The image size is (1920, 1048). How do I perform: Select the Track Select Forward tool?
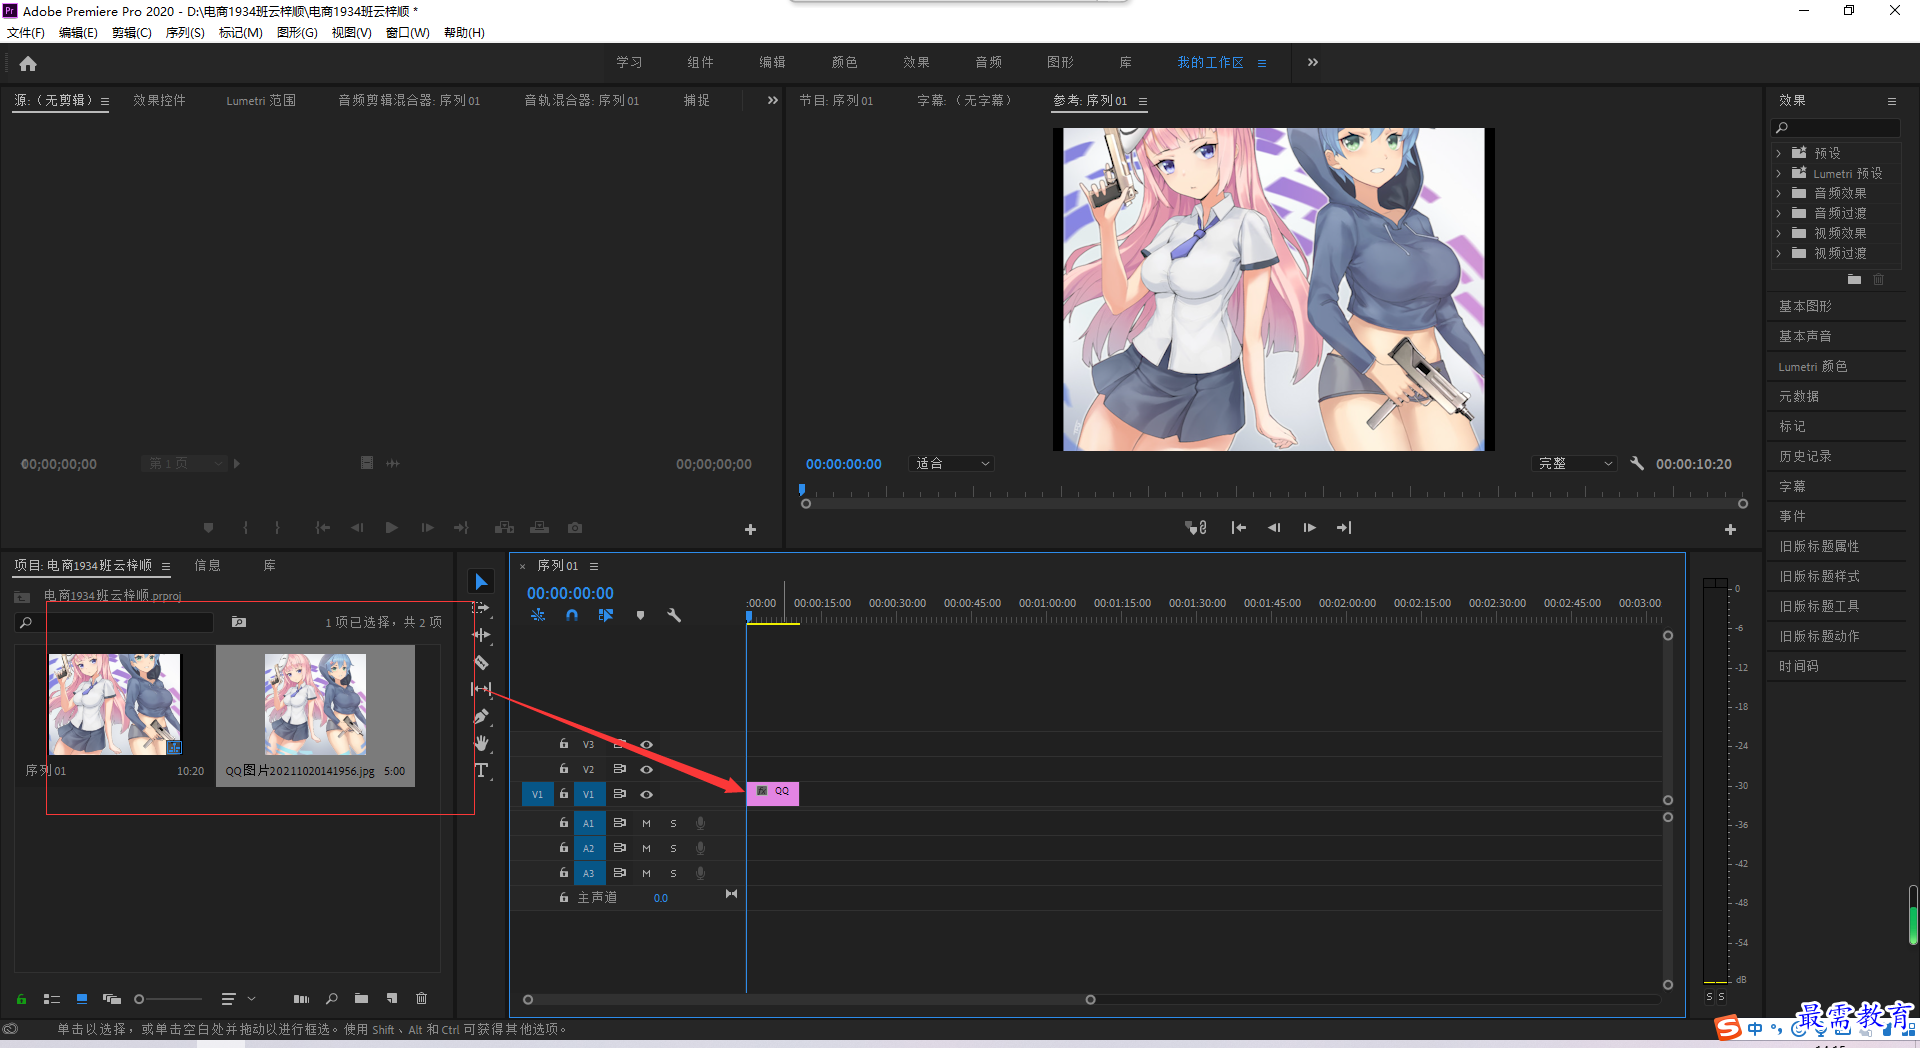[481, 608]
